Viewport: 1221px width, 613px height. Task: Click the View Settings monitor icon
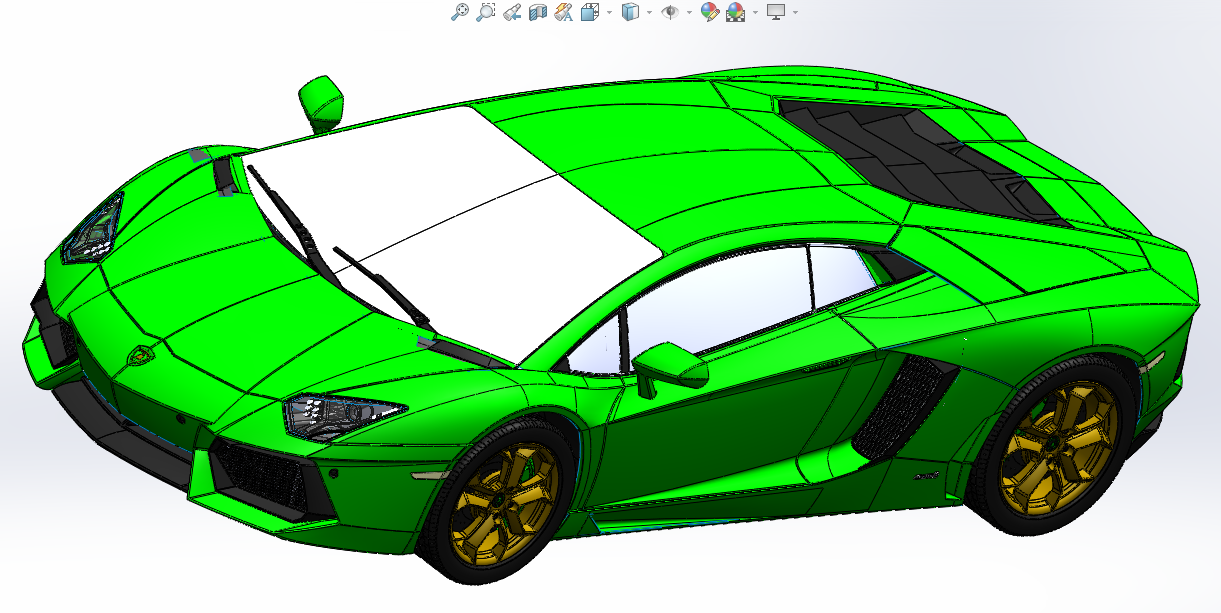777,12
